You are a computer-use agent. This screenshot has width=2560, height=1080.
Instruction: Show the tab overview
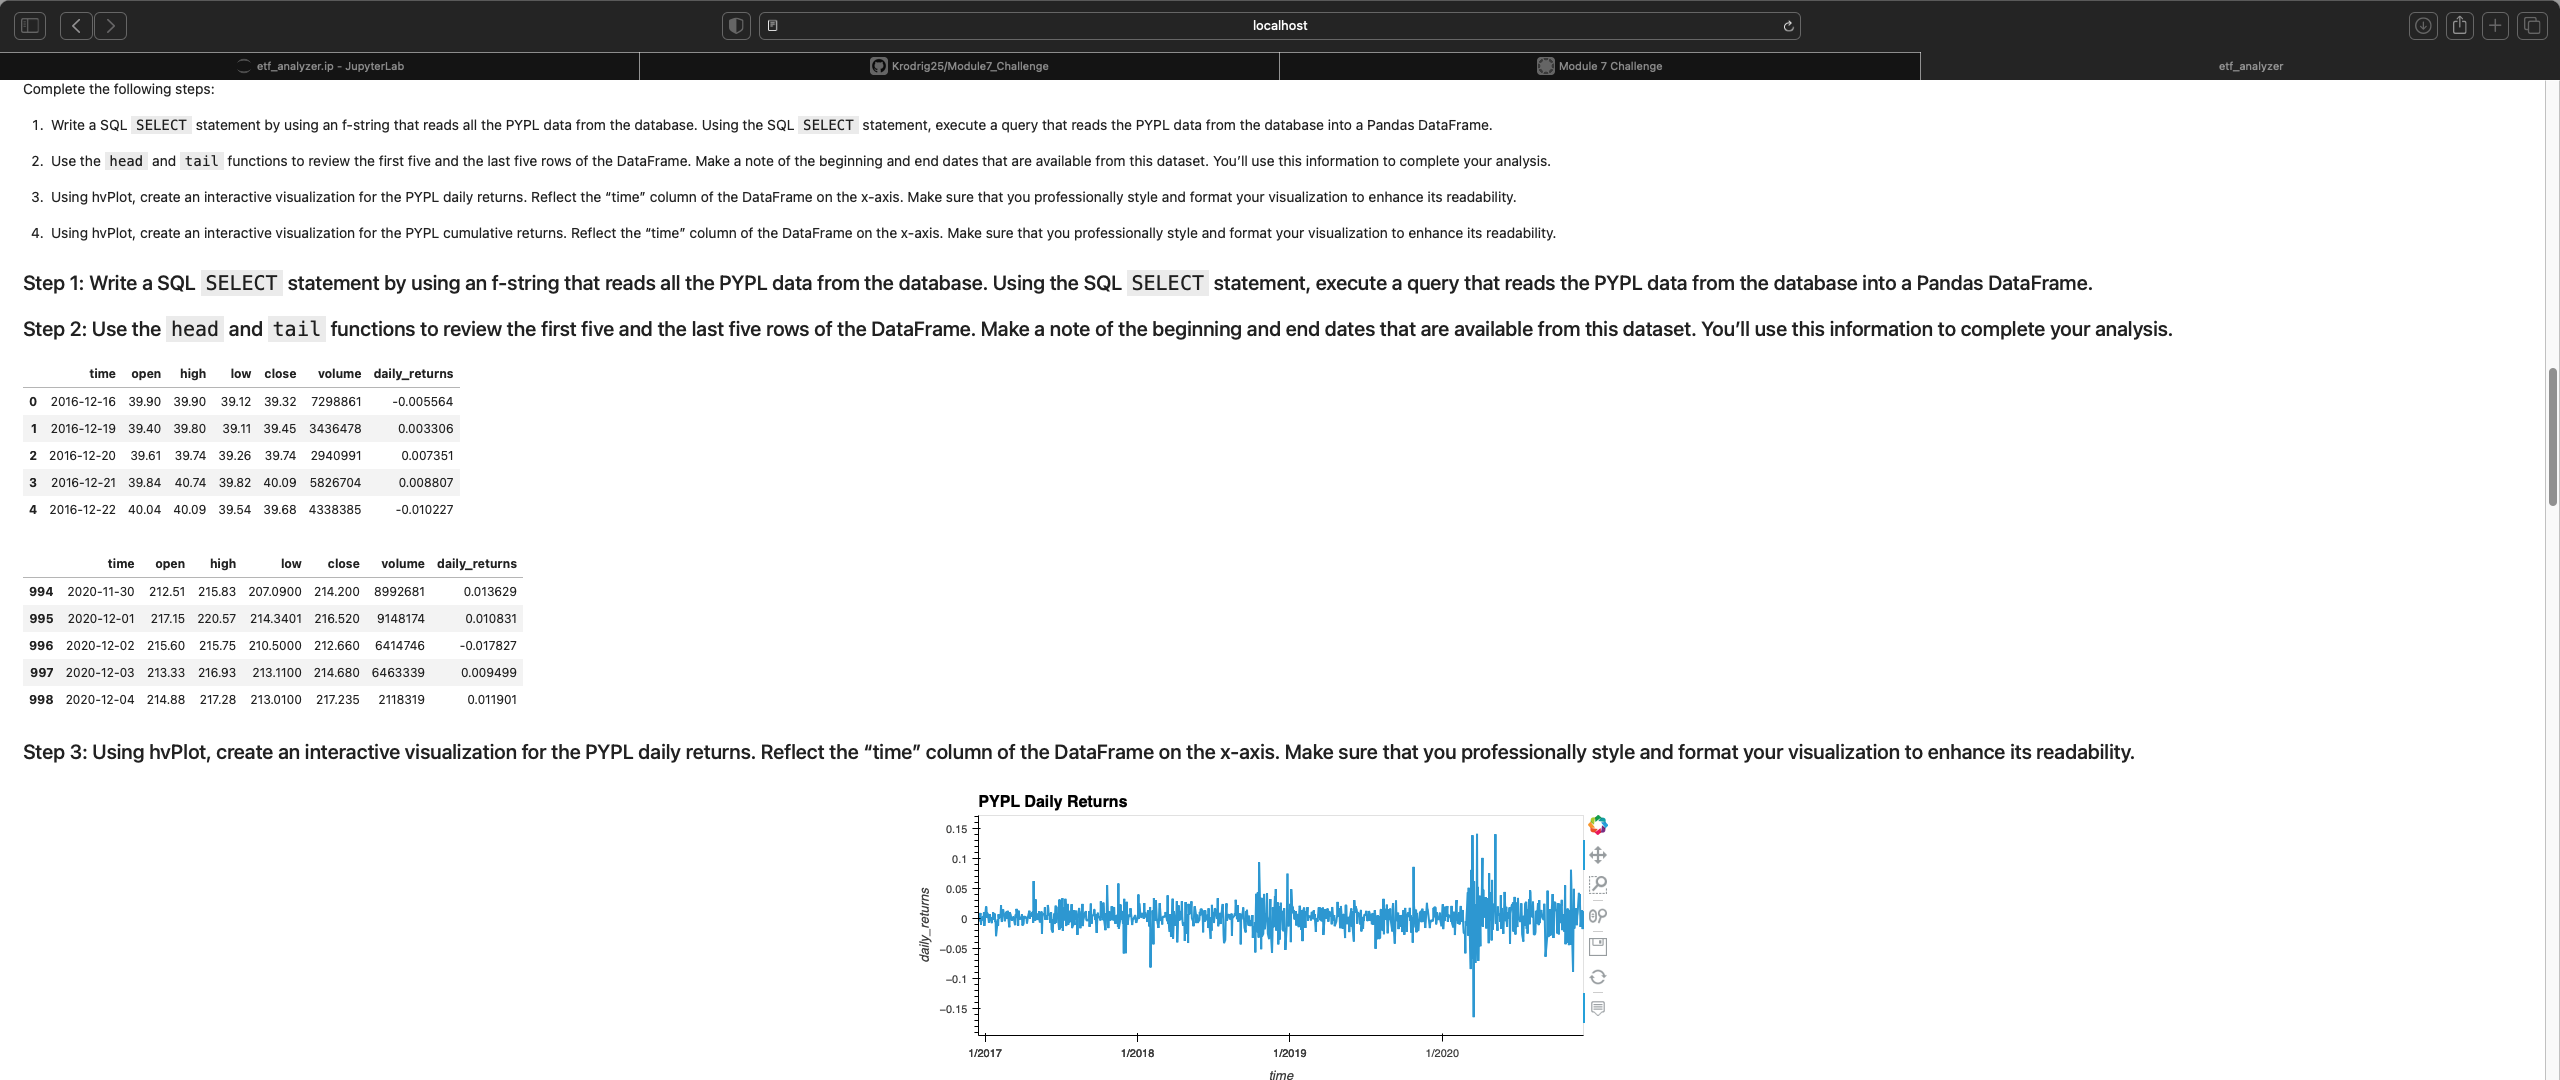(x=2532, y=26)
